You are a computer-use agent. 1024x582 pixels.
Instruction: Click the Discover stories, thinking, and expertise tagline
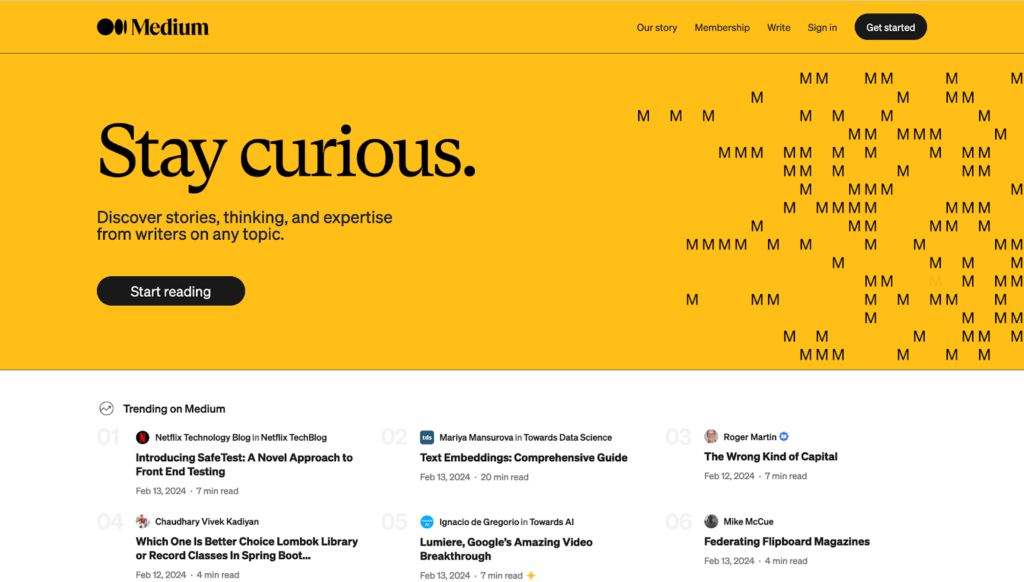coord(244,225)
